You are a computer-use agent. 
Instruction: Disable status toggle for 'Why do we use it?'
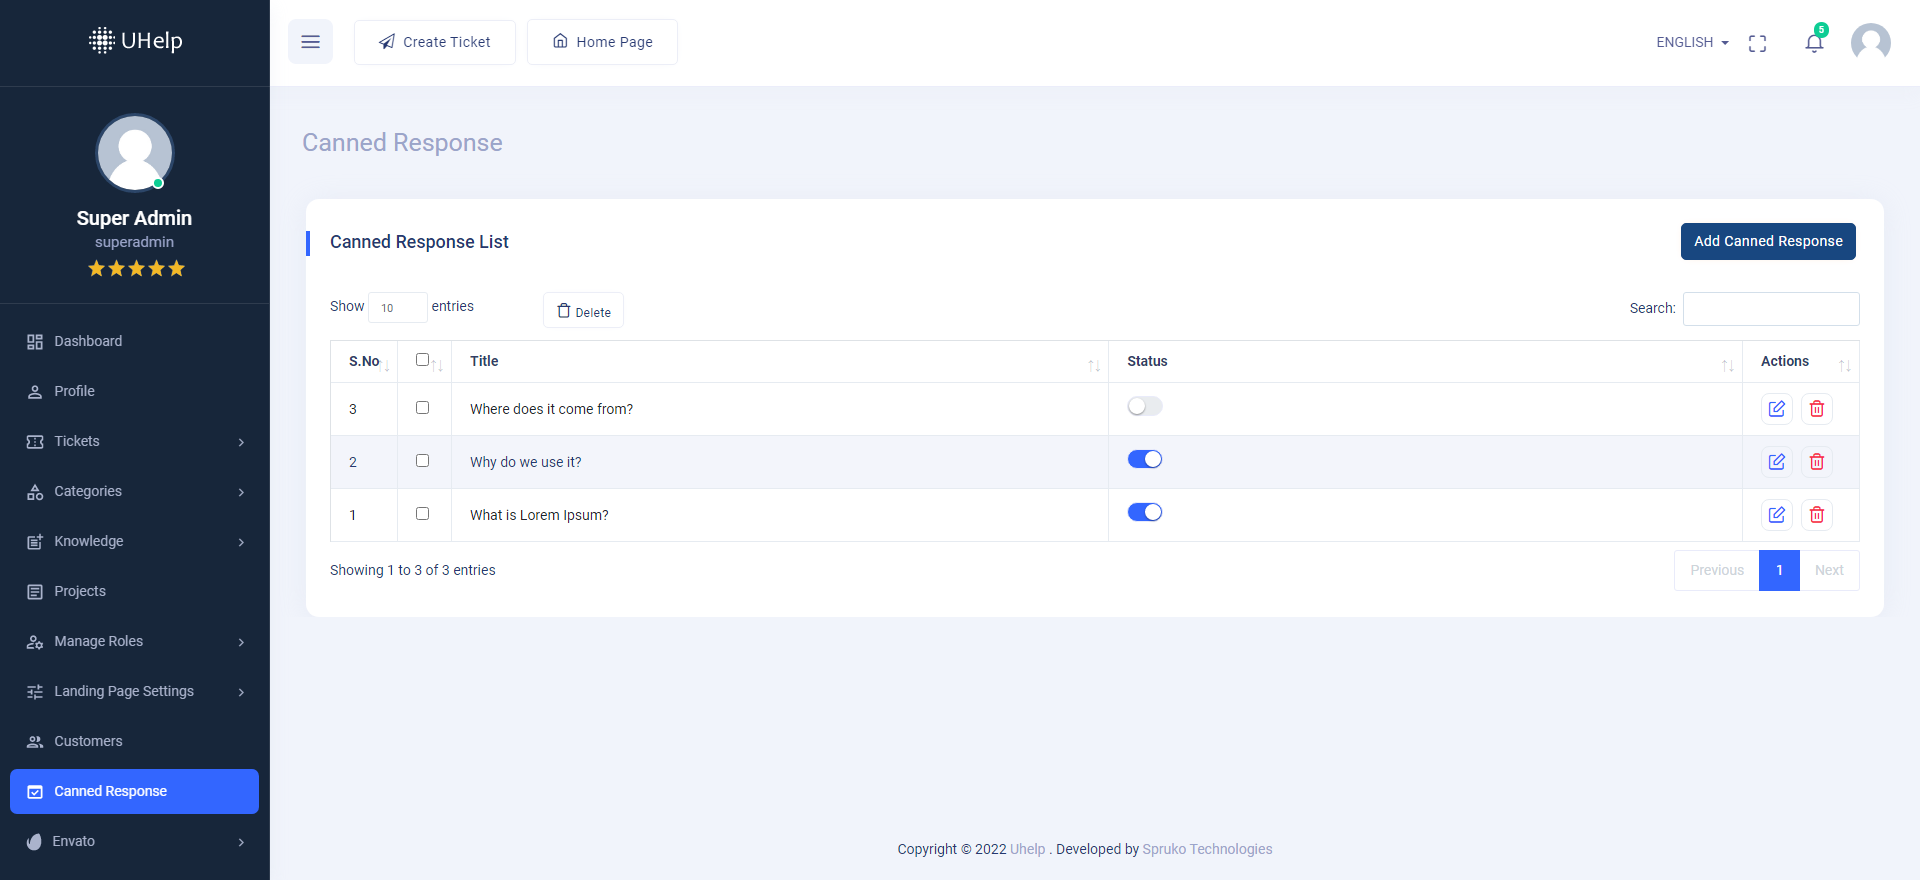pyautogui.click(x=1144, y=459)
